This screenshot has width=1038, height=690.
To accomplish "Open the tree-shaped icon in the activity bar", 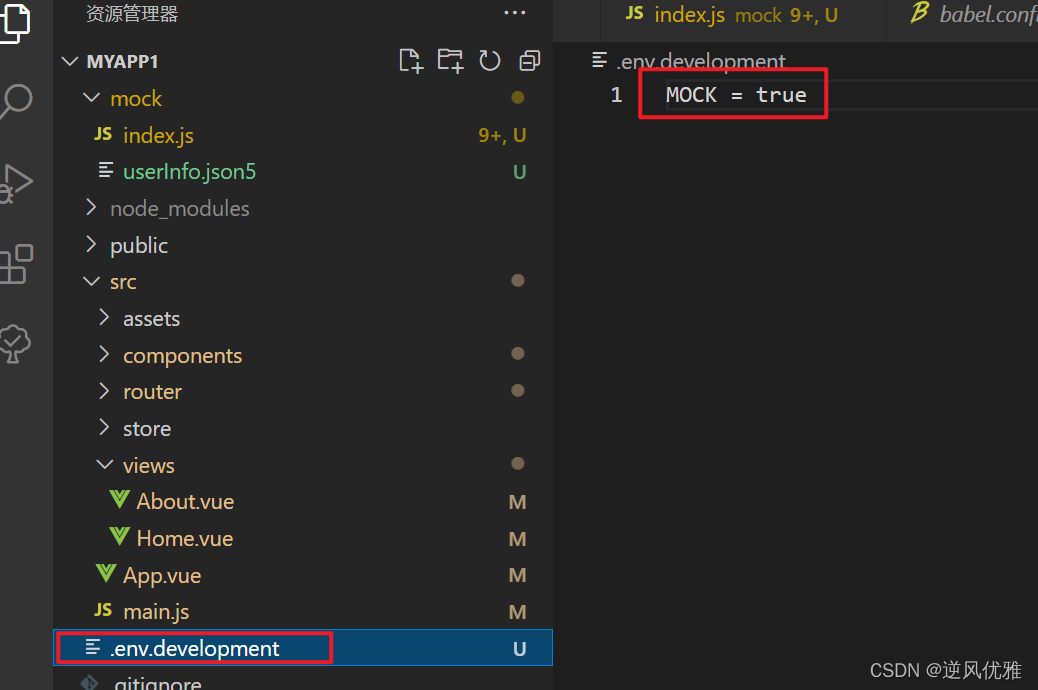I will coord(15,344).
